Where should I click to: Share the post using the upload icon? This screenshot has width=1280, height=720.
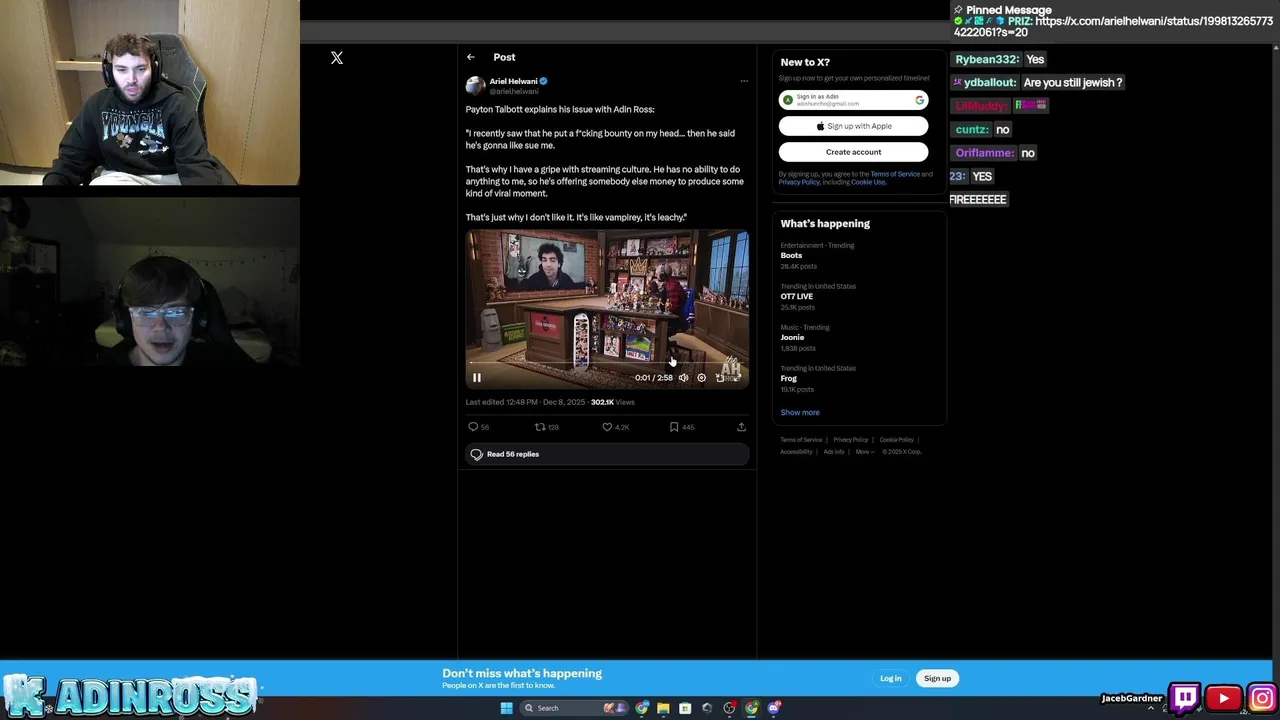point(741,427)
